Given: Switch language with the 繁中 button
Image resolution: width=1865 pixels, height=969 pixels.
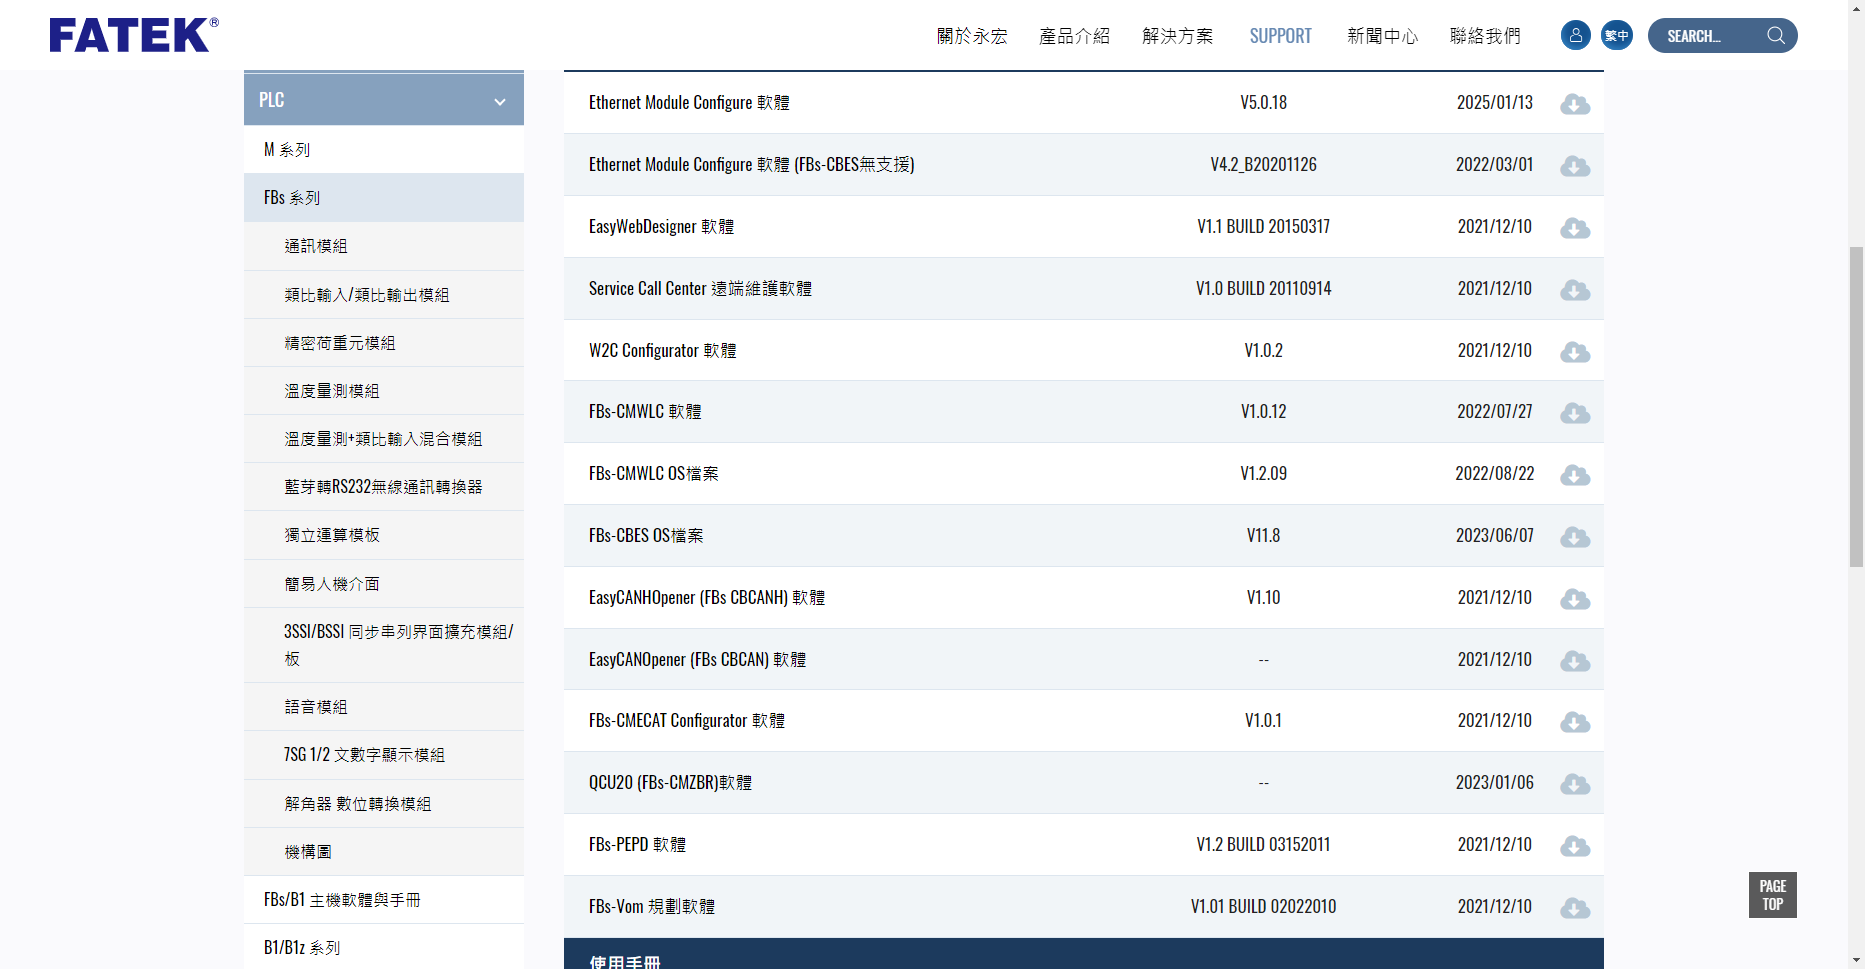Looking at the screenshot, I should (1616, 36).
